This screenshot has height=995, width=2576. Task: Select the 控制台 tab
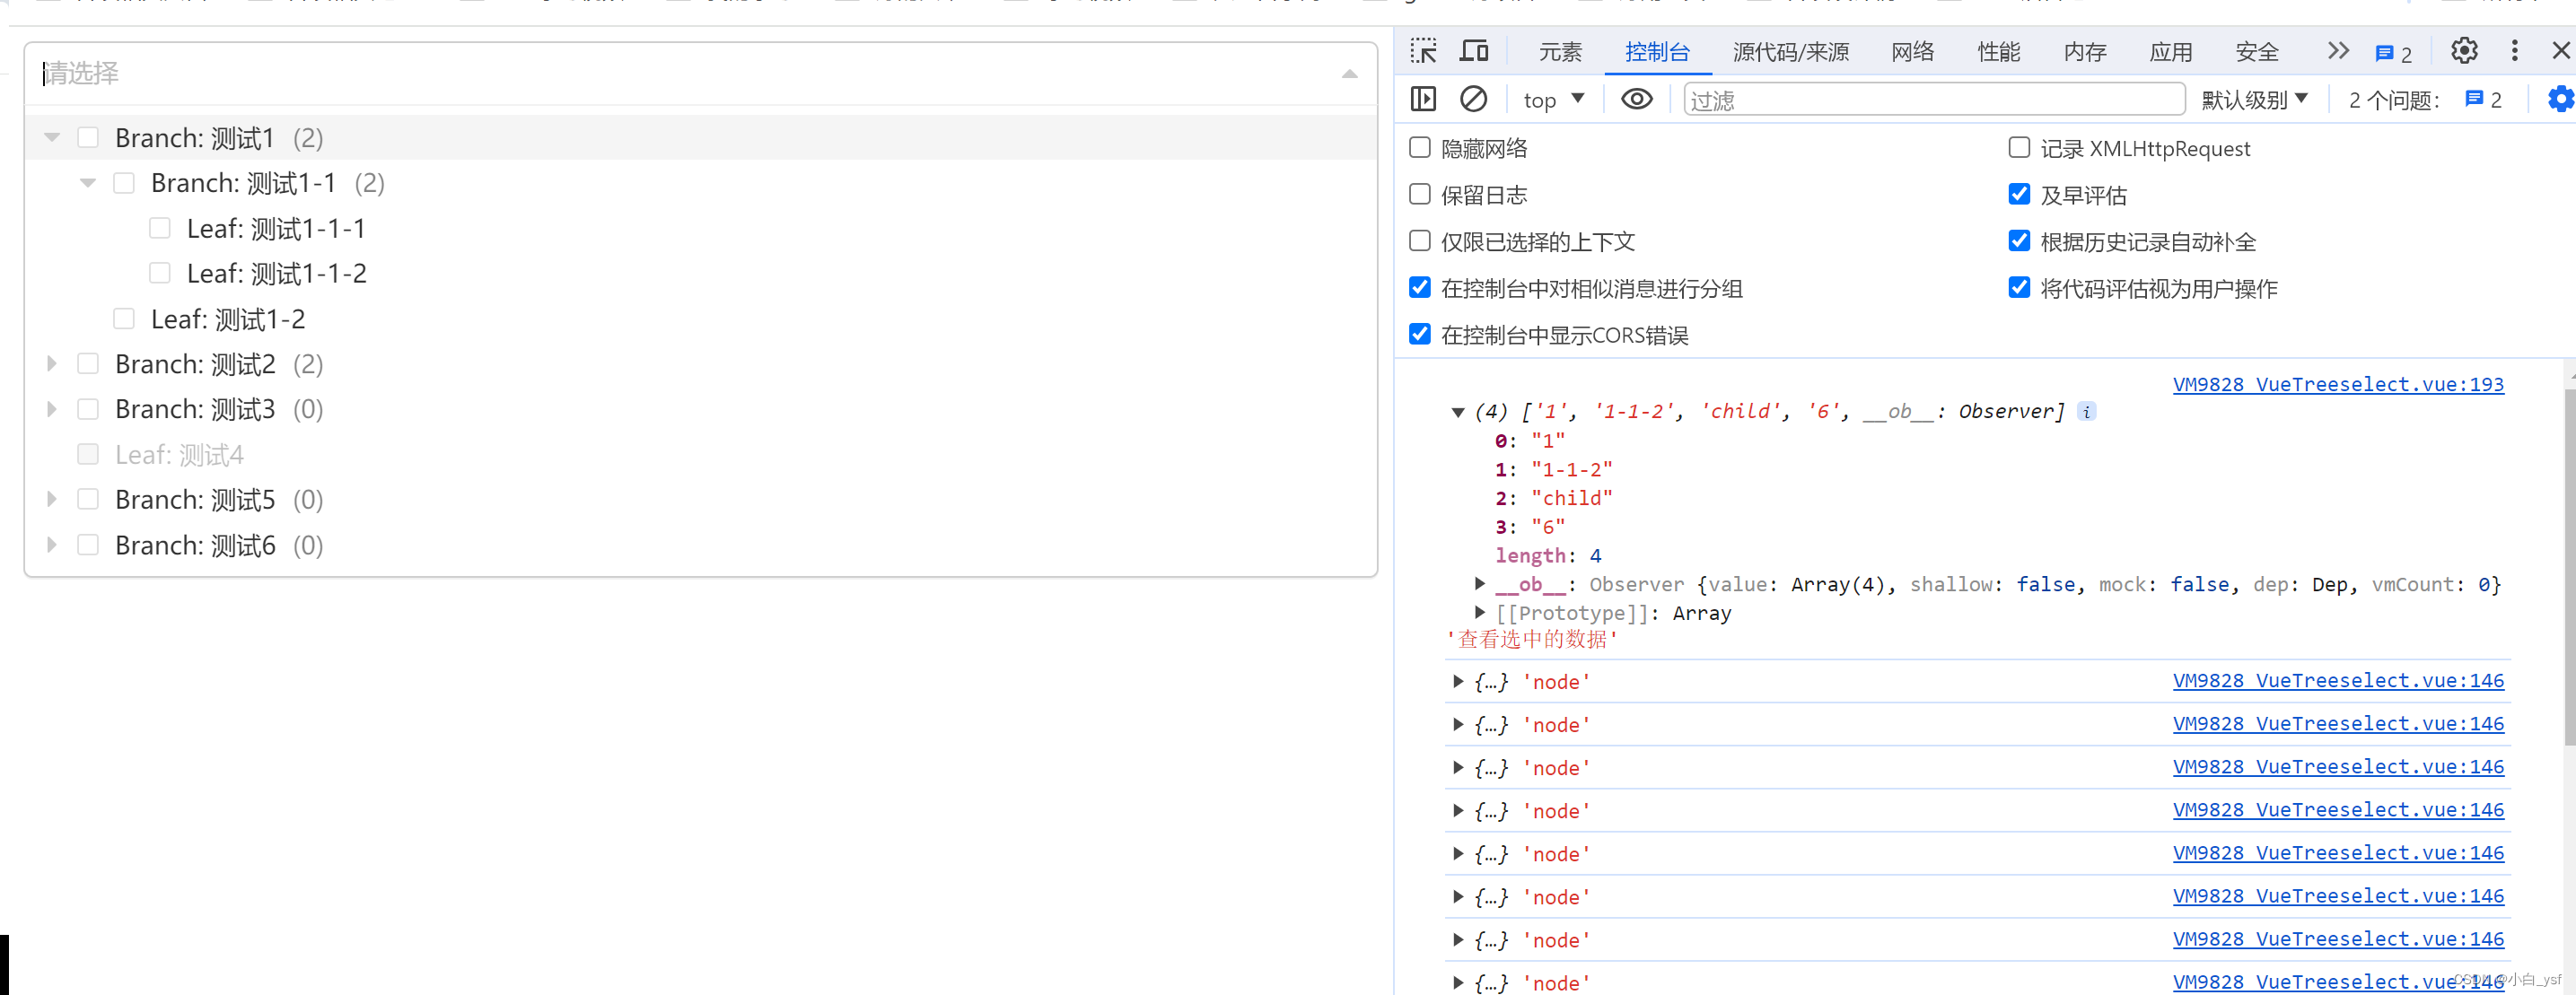1657,52
